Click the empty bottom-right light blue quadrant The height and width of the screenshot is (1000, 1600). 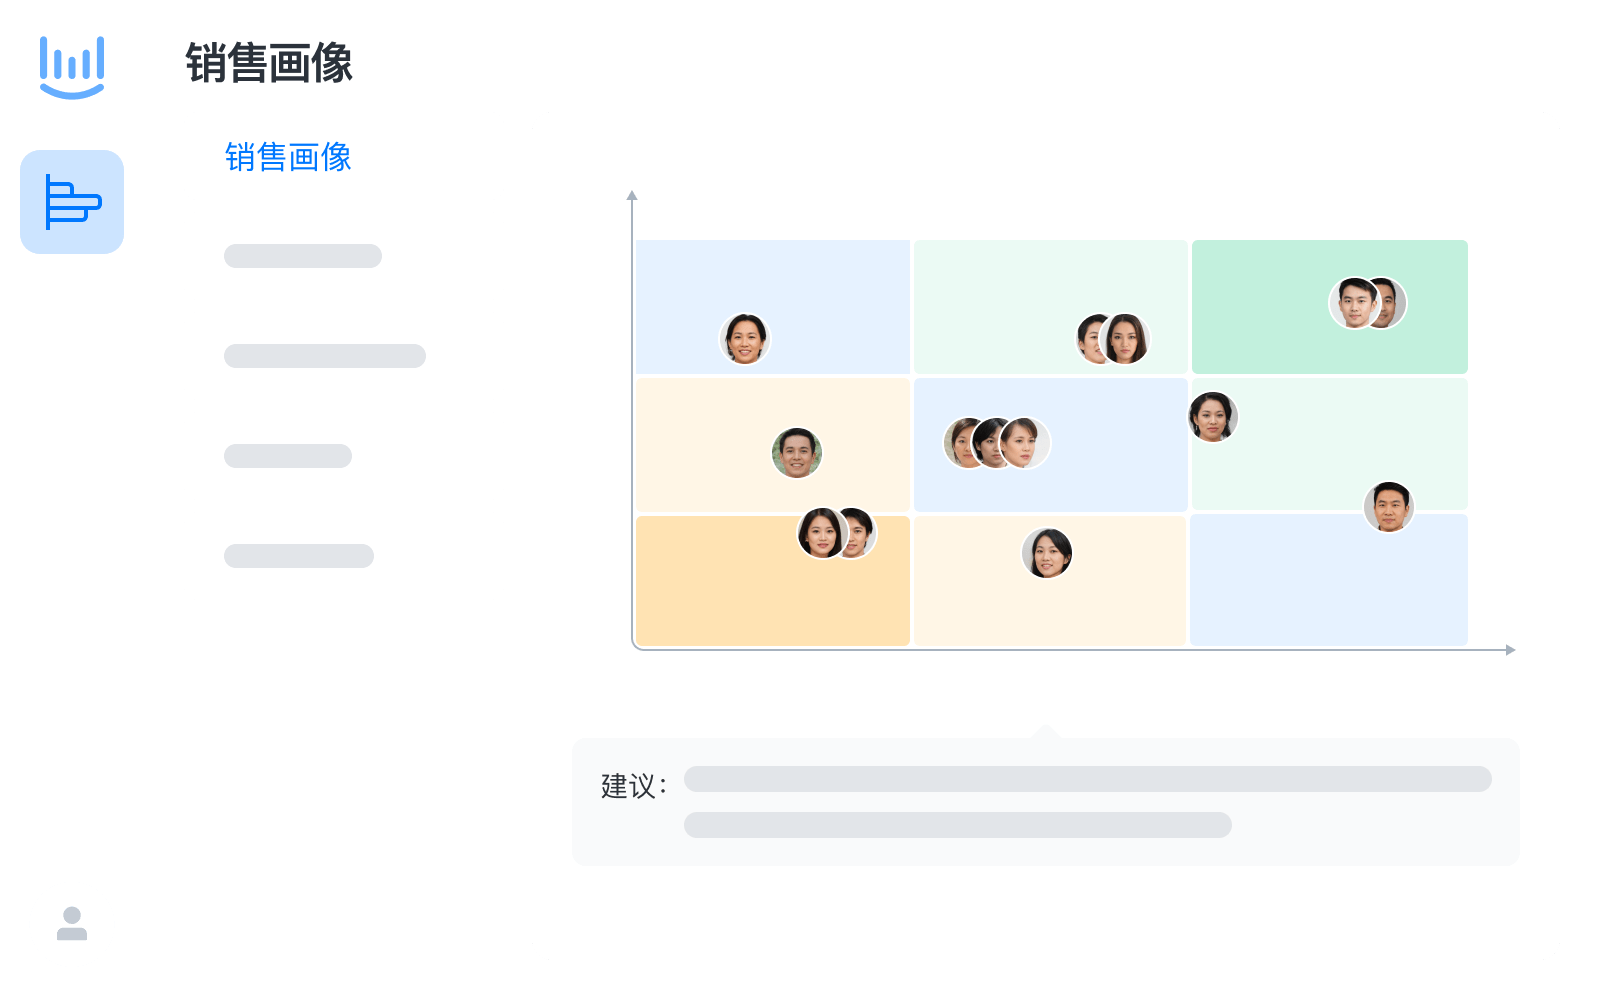tap(1330, 600)
